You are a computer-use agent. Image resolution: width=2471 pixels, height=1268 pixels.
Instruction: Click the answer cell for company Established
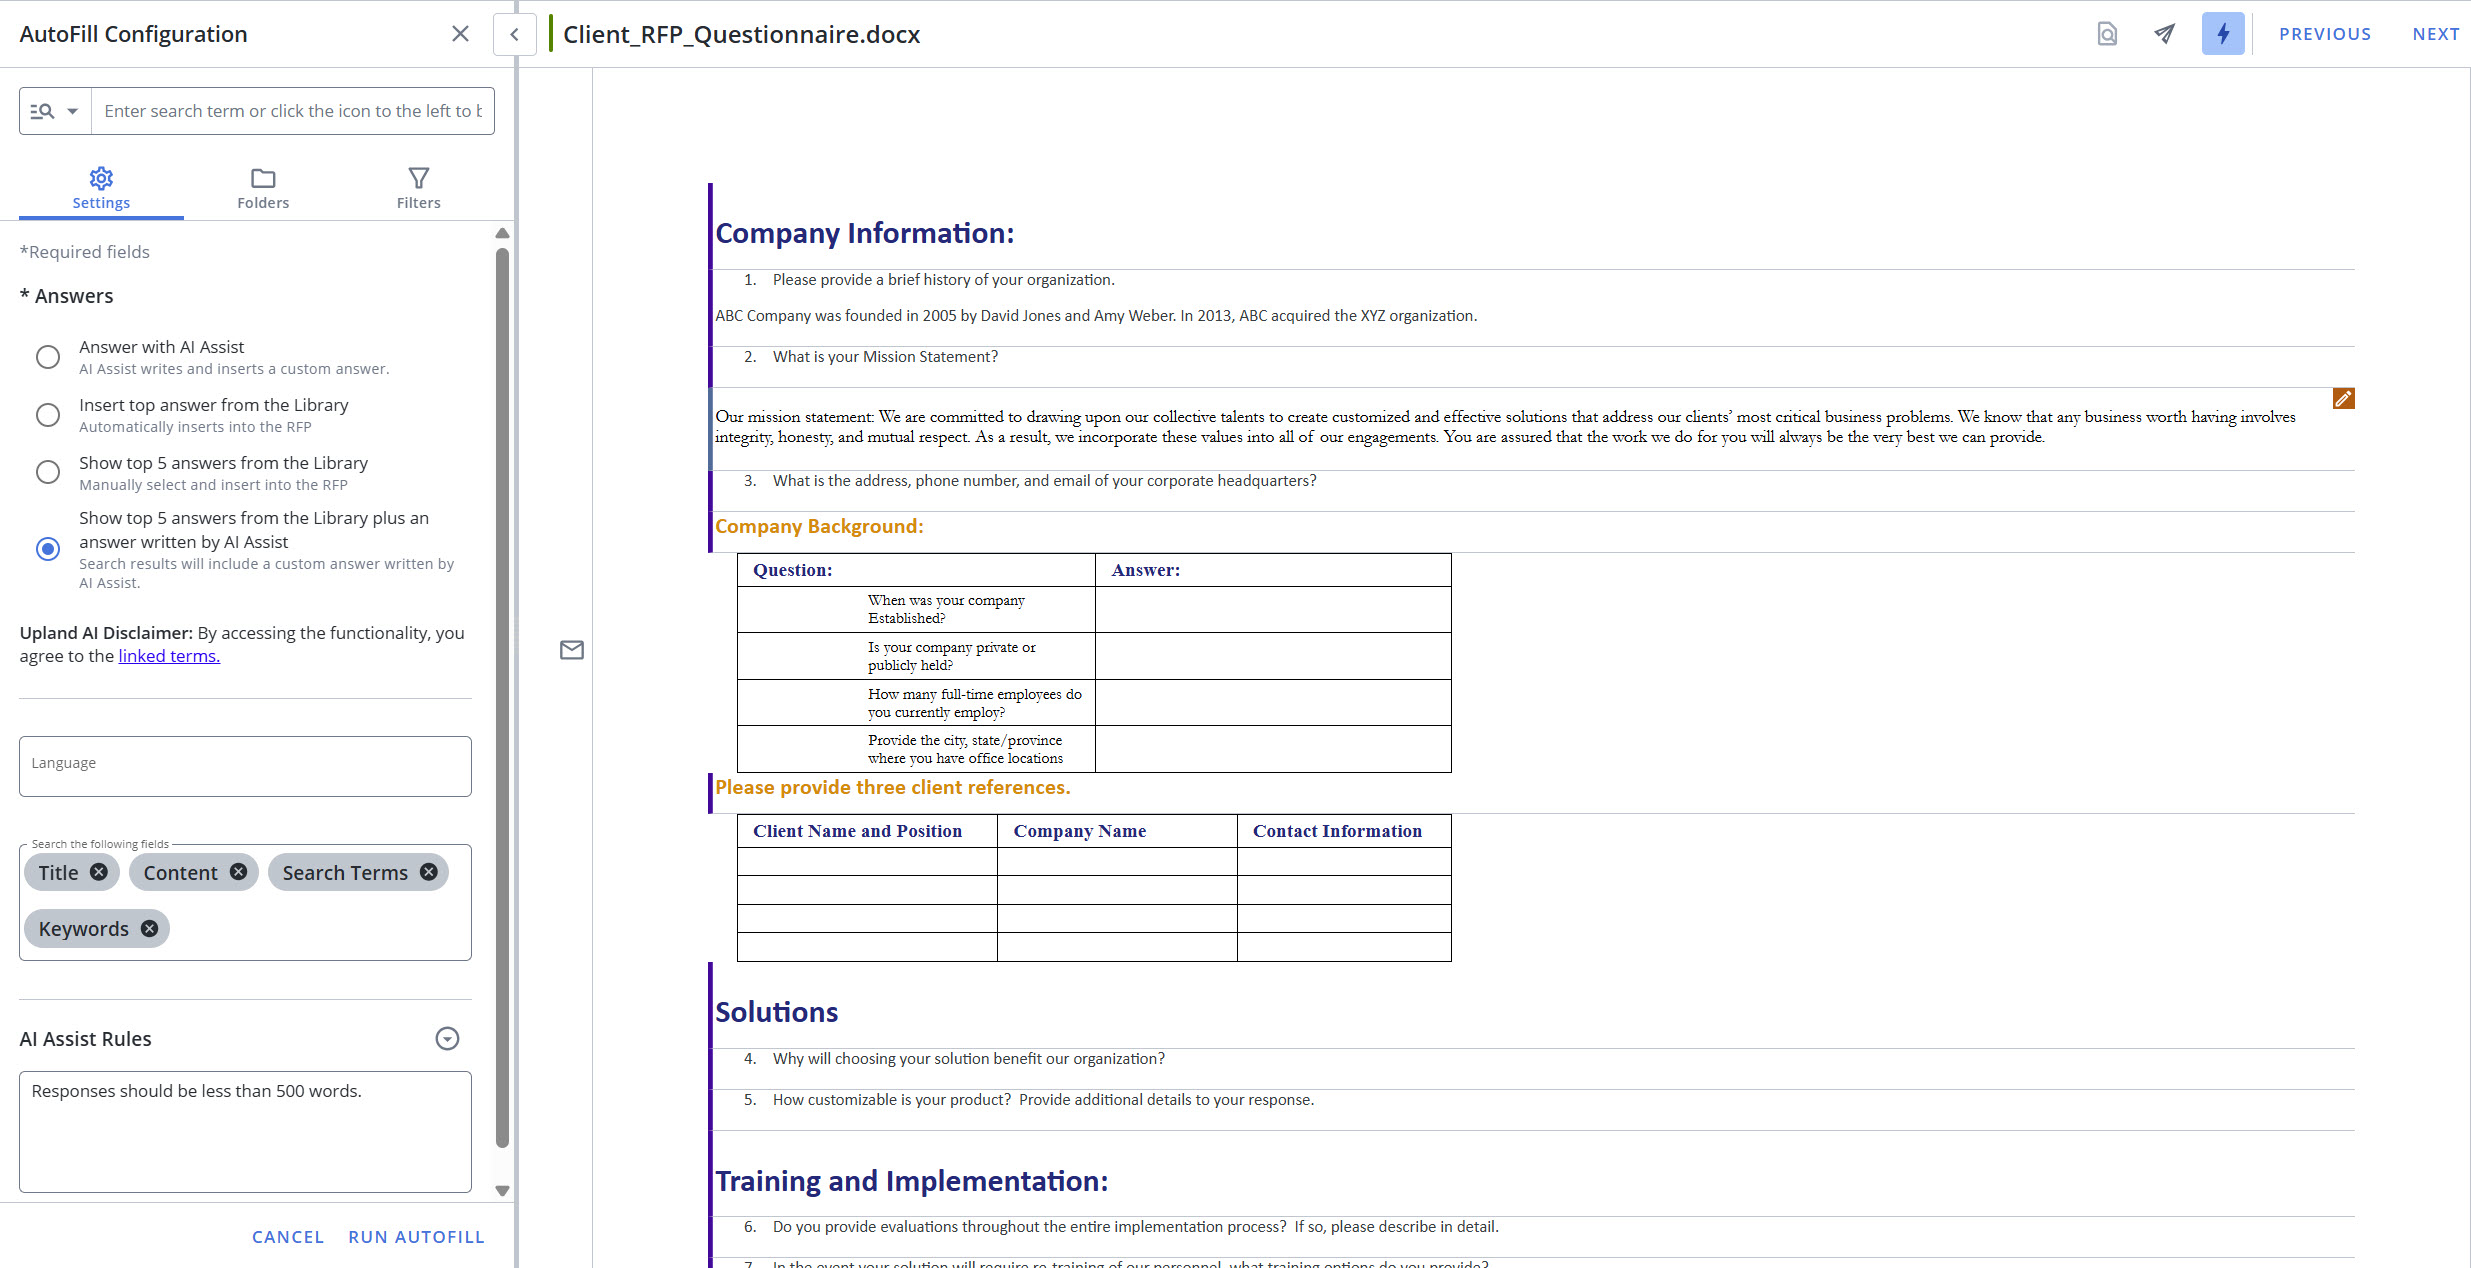(1273, 609)
